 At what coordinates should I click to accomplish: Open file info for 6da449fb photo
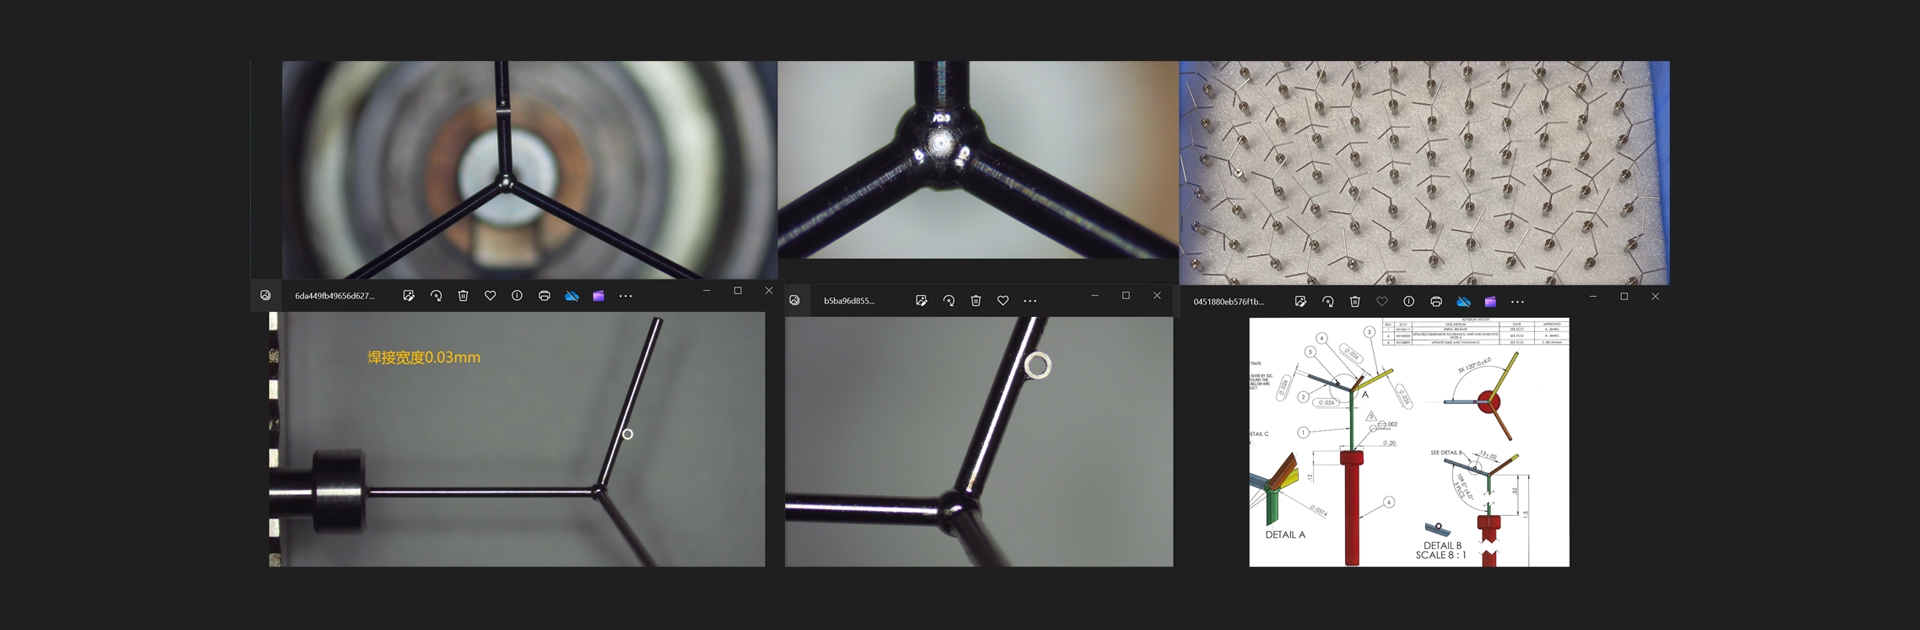tap(517, 296)
